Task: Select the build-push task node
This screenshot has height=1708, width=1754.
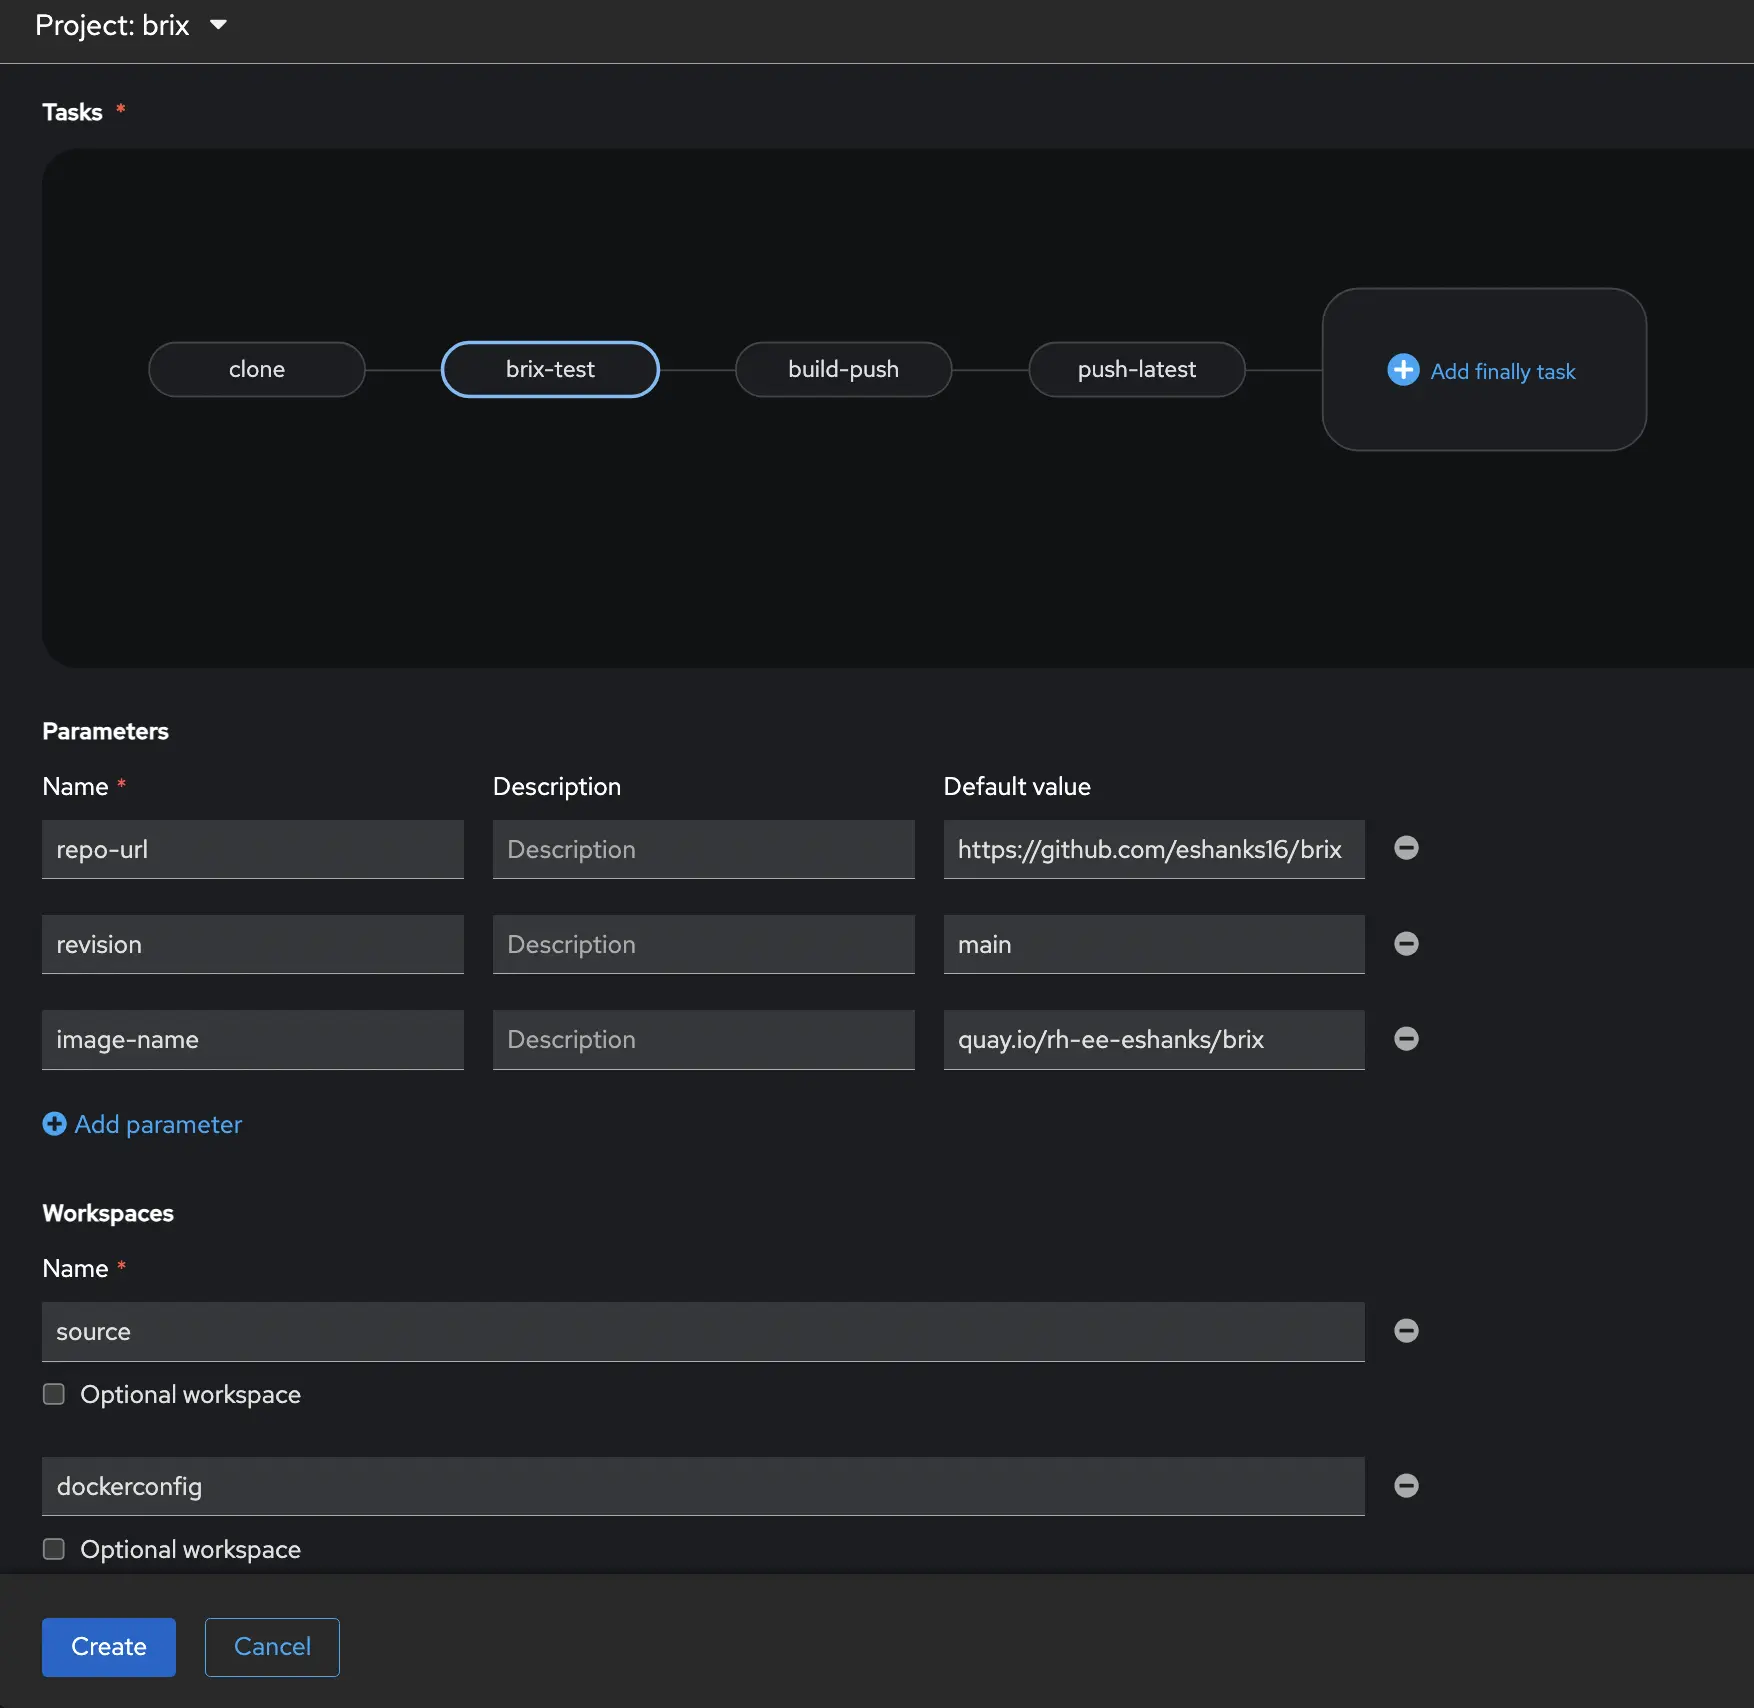Action: tap(843, 369)
